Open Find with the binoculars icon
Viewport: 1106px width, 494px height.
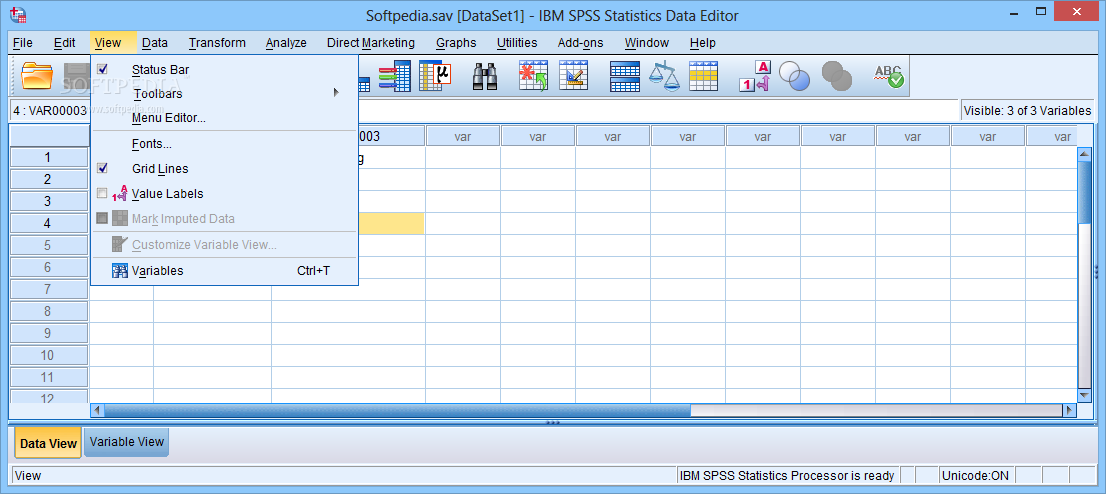pos(485,76)
